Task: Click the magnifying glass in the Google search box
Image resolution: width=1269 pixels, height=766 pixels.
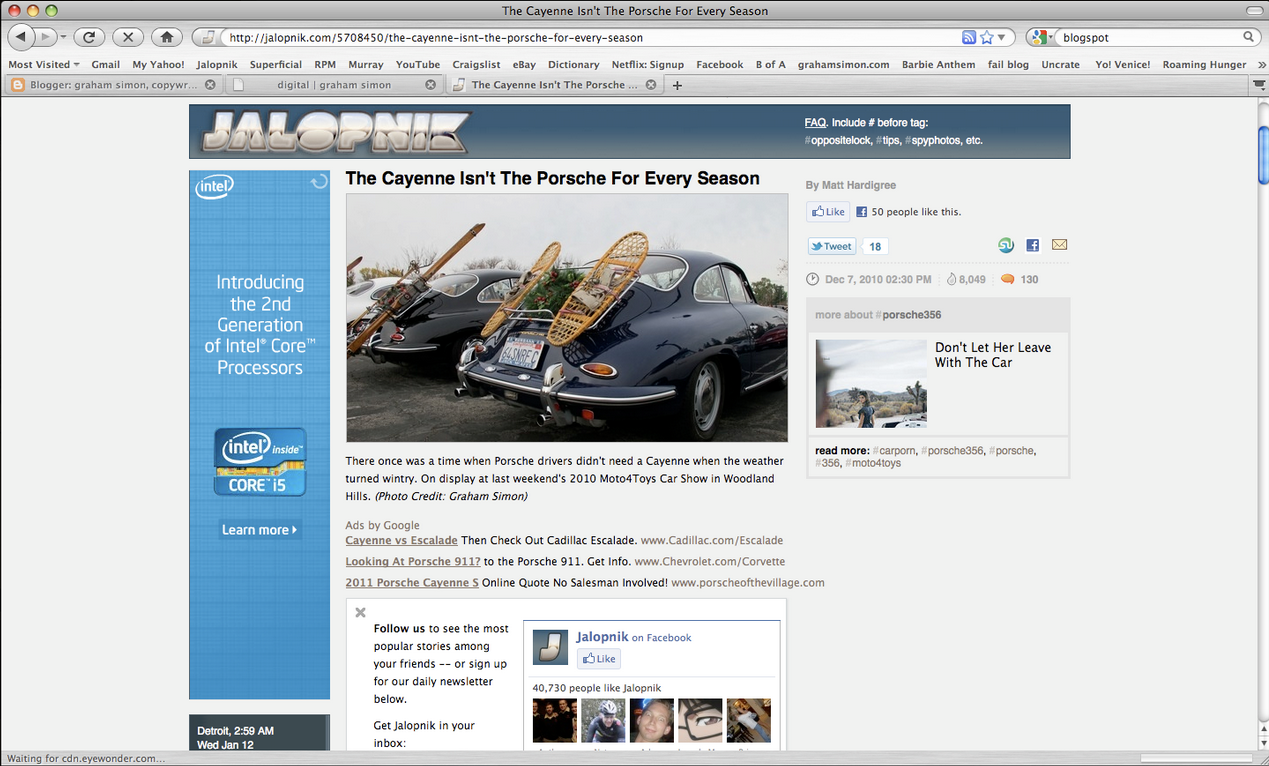Action: [x=1247, y=36]
